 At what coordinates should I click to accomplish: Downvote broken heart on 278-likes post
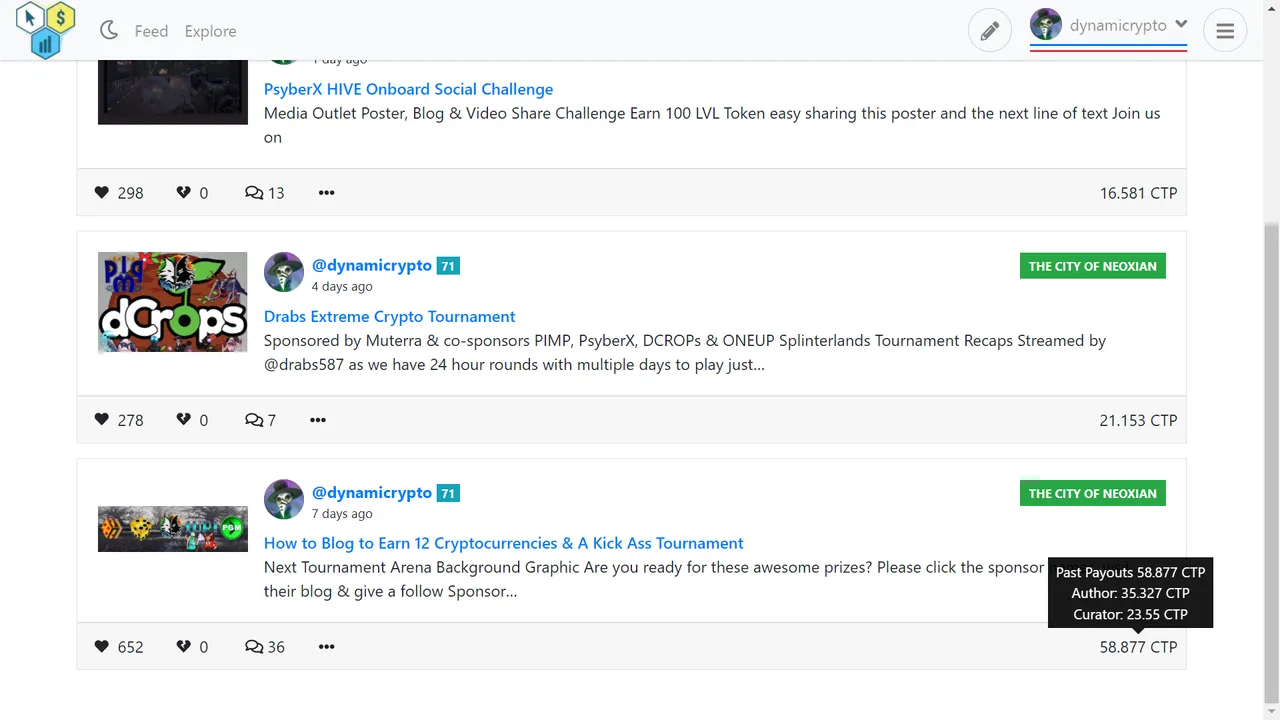184,419
